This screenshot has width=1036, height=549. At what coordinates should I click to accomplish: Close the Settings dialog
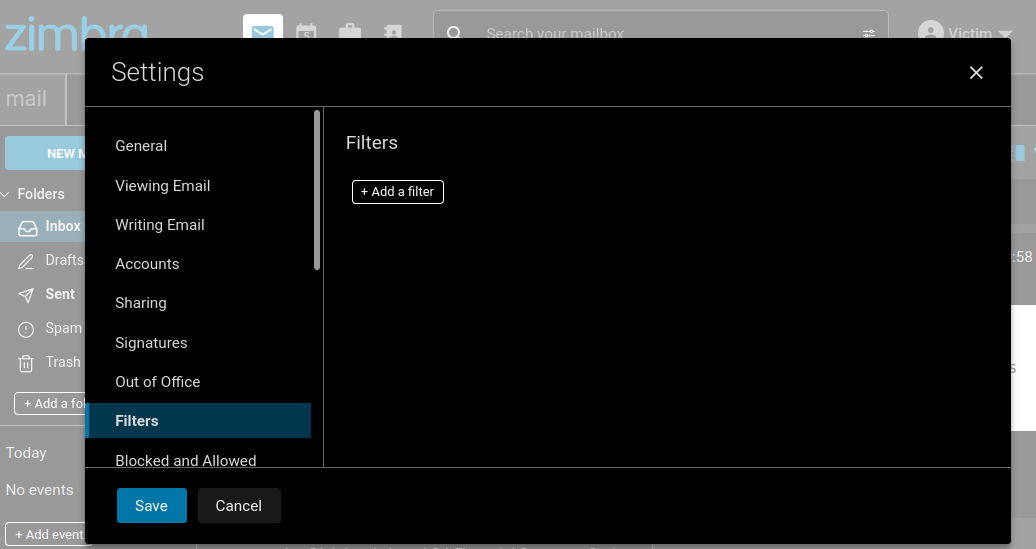(976, 73)
